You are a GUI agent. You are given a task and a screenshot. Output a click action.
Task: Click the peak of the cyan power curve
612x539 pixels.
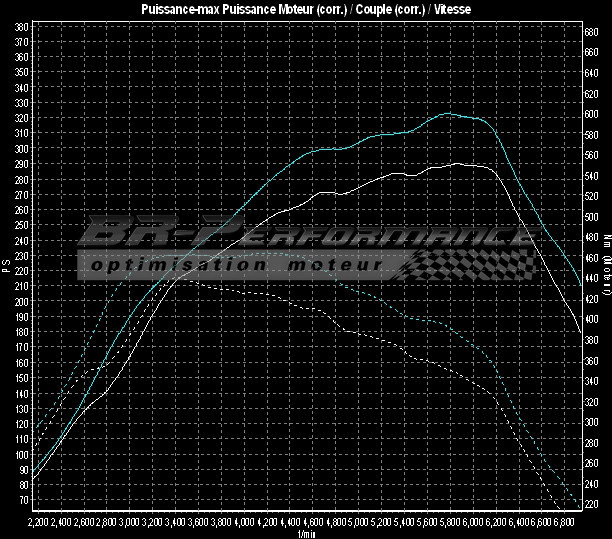click(449, 114)
